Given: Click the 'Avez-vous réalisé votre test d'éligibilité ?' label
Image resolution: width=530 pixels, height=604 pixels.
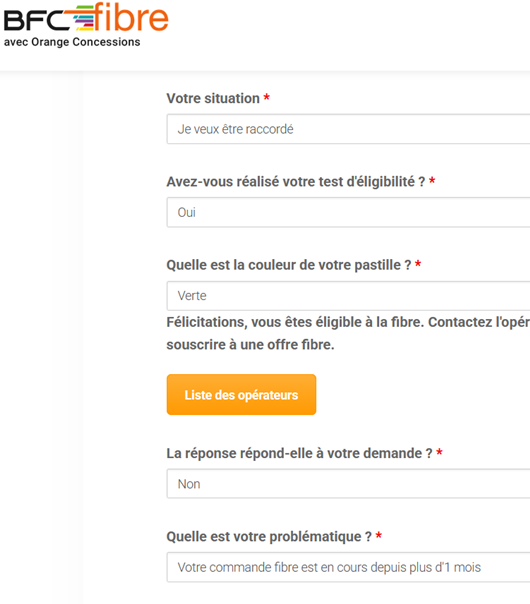Looking at the screenshot, I should [x=296, y=181].
